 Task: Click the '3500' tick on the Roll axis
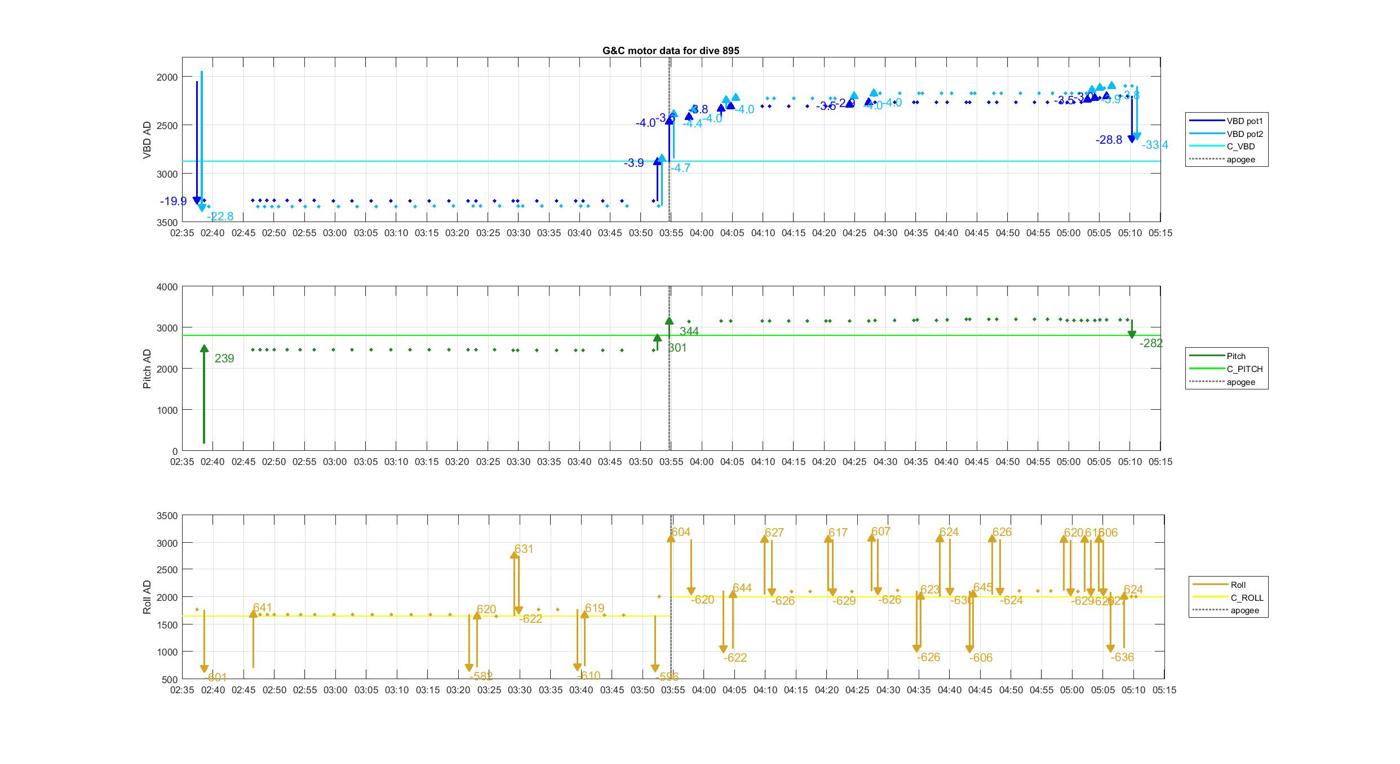[x=167, y=516]
